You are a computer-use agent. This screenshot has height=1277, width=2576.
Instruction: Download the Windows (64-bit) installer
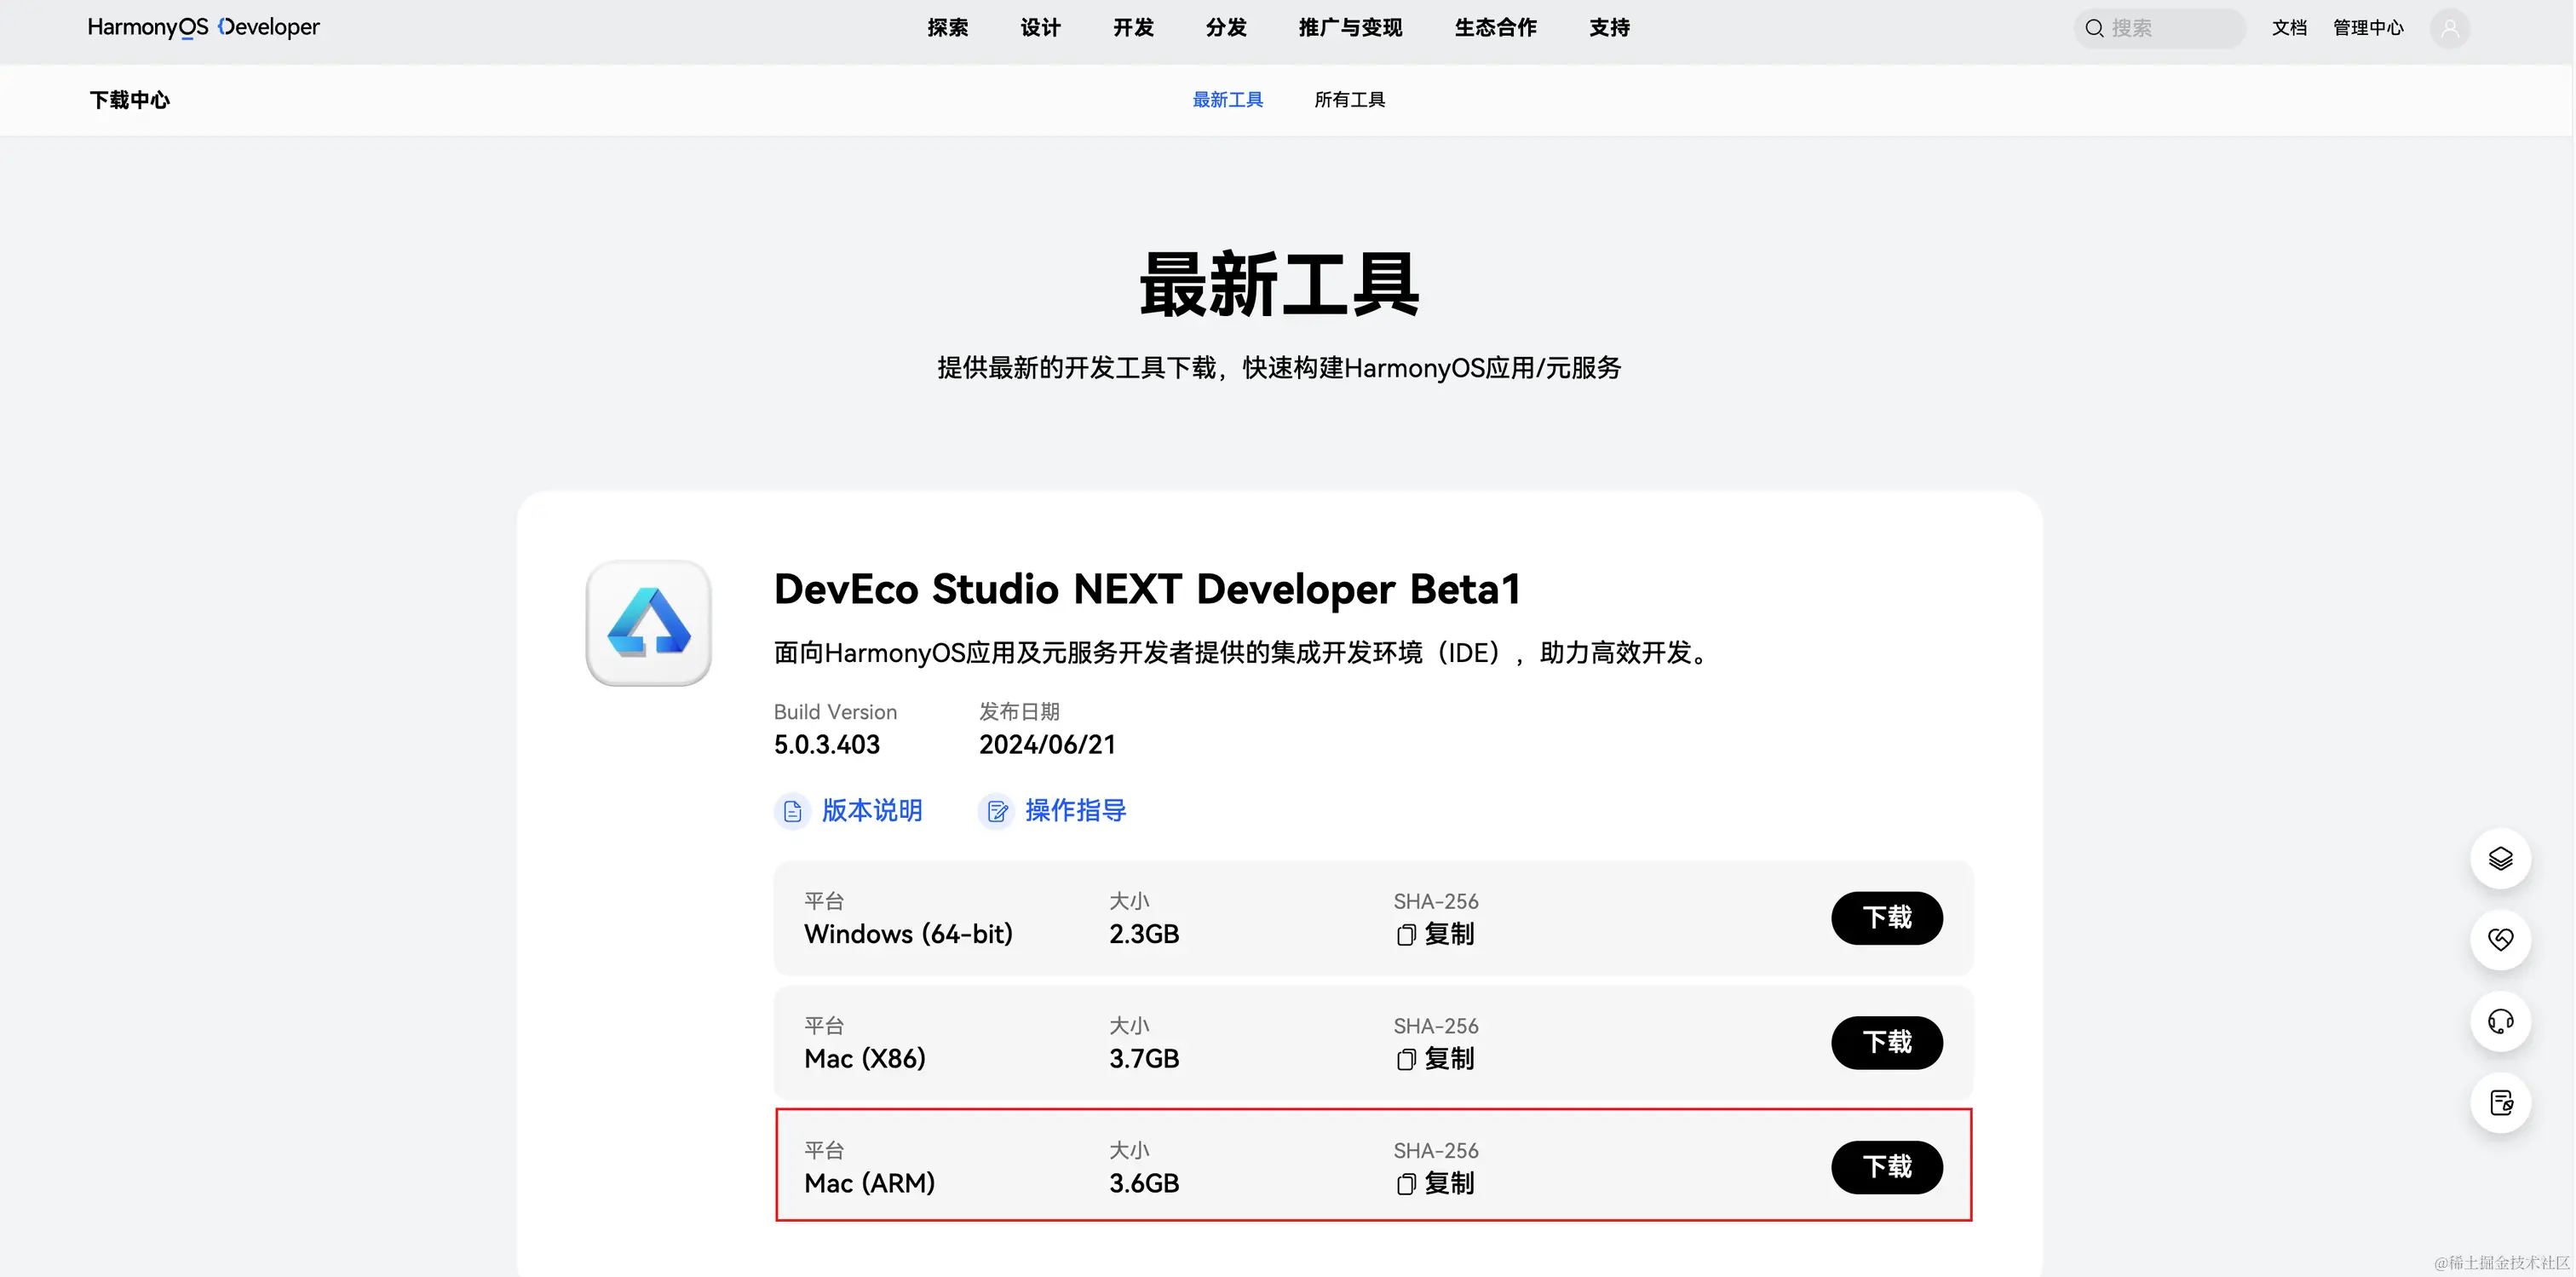[1886, 917]
